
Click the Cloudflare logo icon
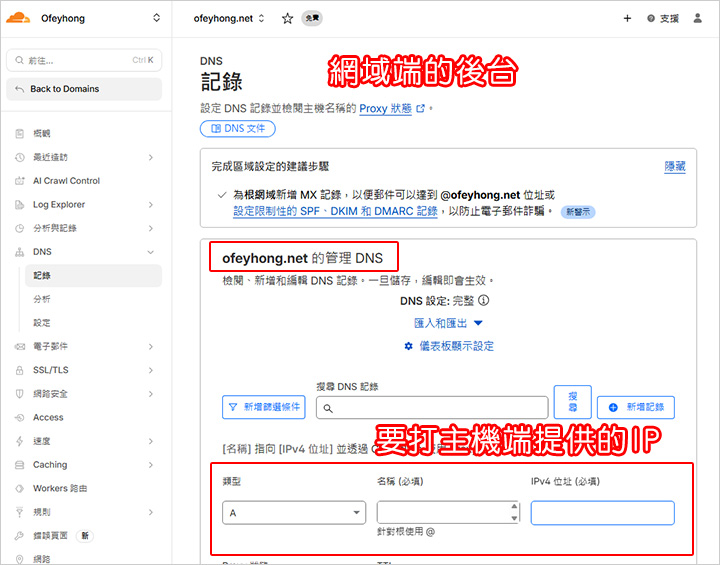[20, 18]
